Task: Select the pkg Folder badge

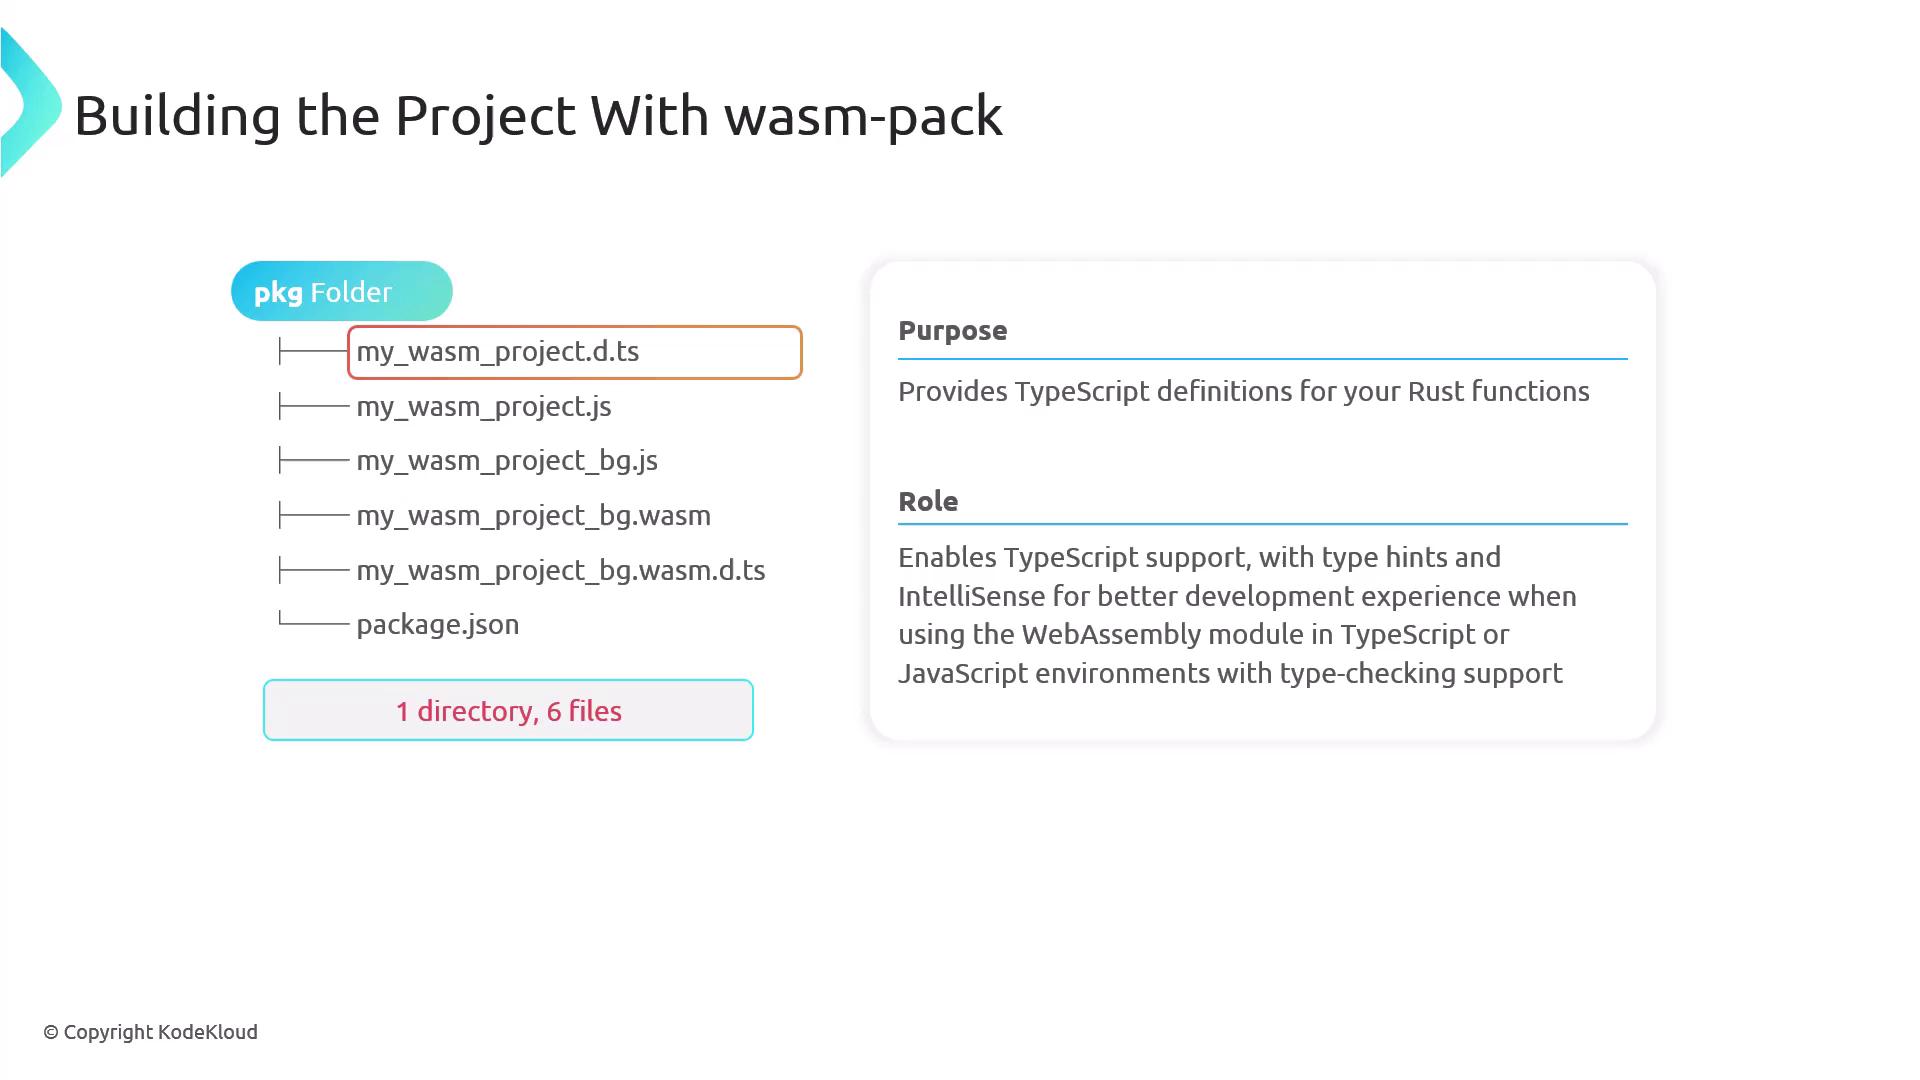Action: (341, 292)
